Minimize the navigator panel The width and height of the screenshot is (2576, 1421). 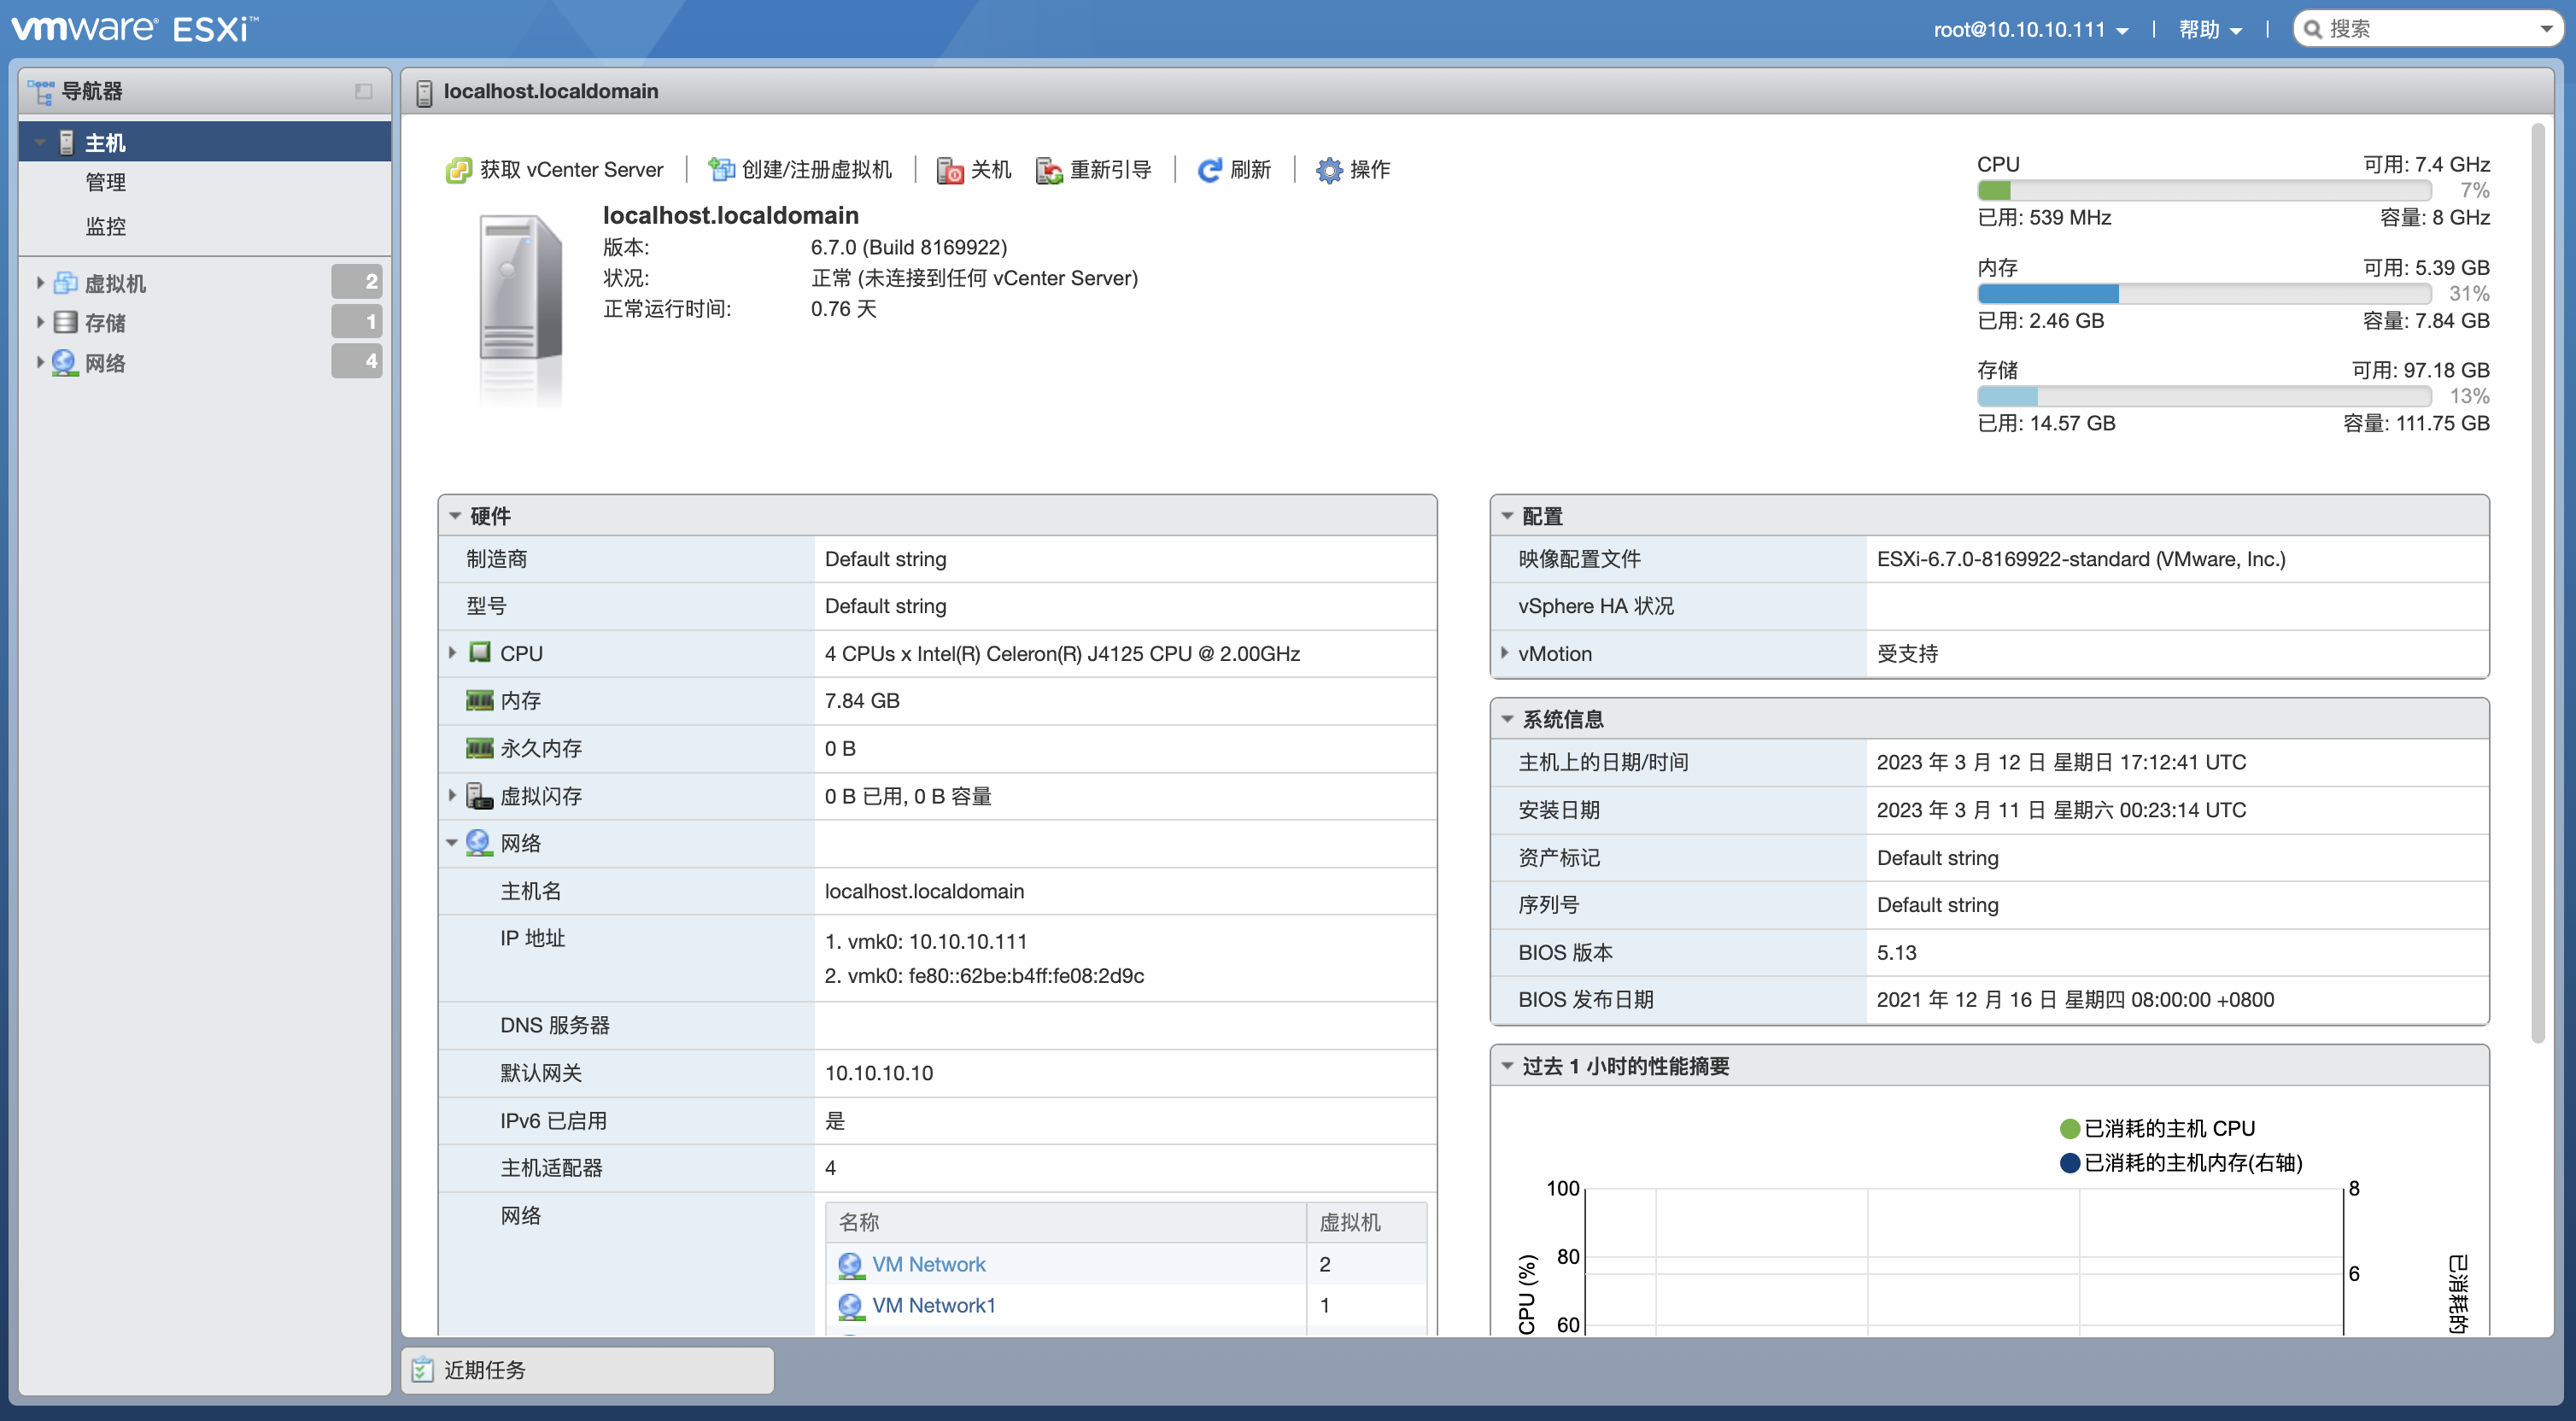pos(363,91)
